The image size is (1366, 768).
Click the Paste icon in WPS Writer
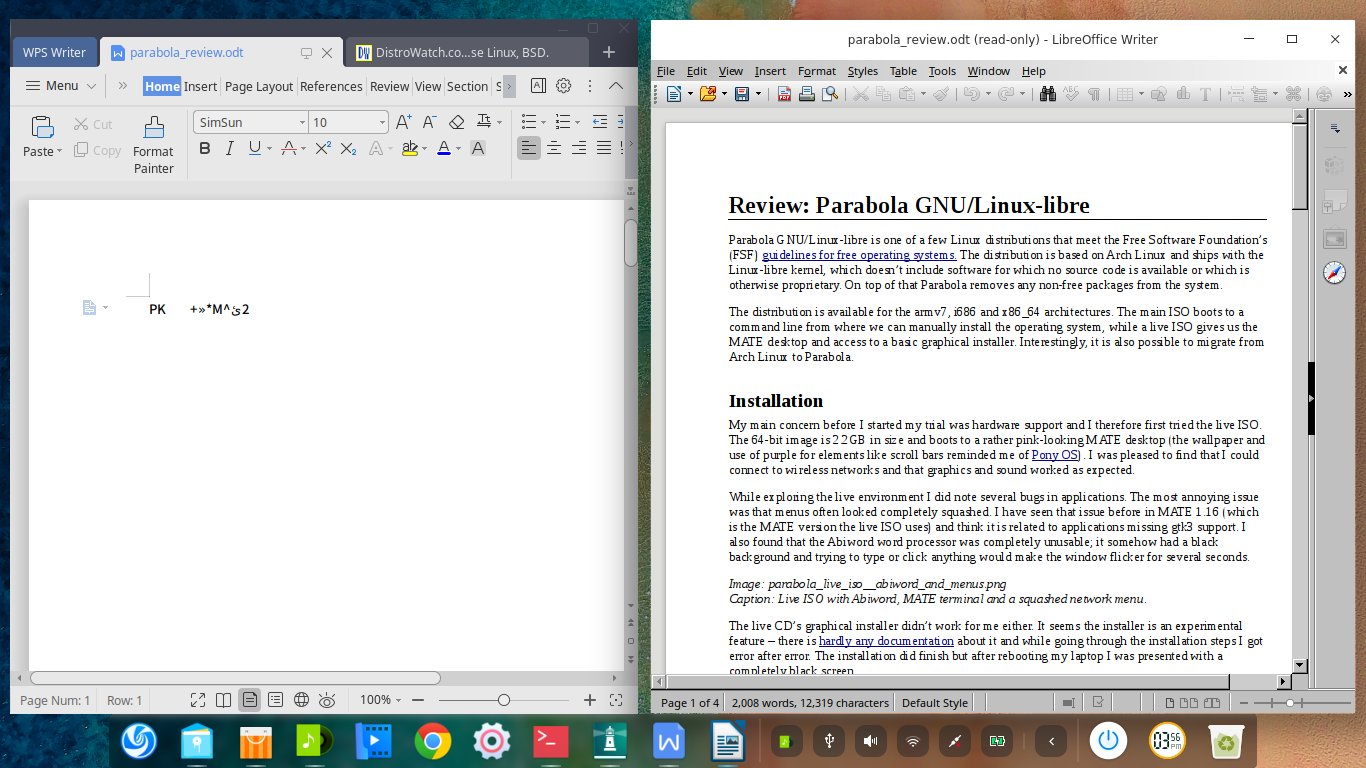tap(42, 127)
